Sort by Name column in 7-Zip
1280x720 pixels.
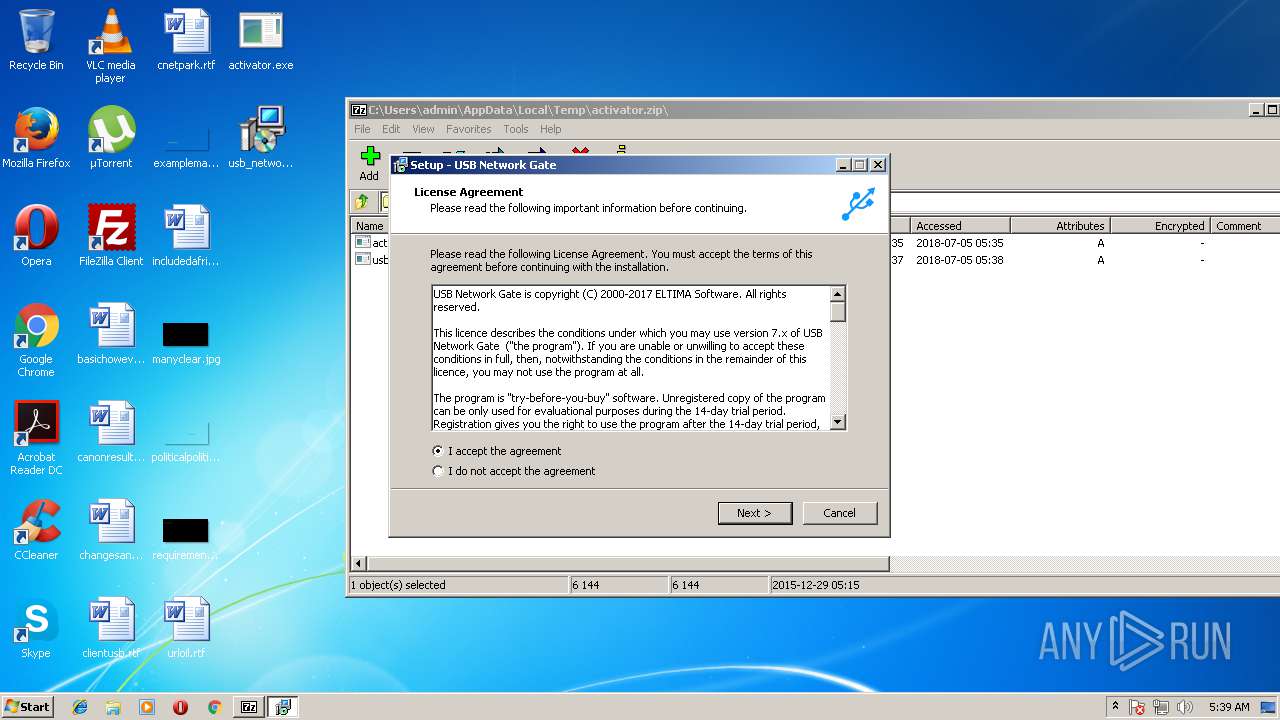(x=371, y=226)
